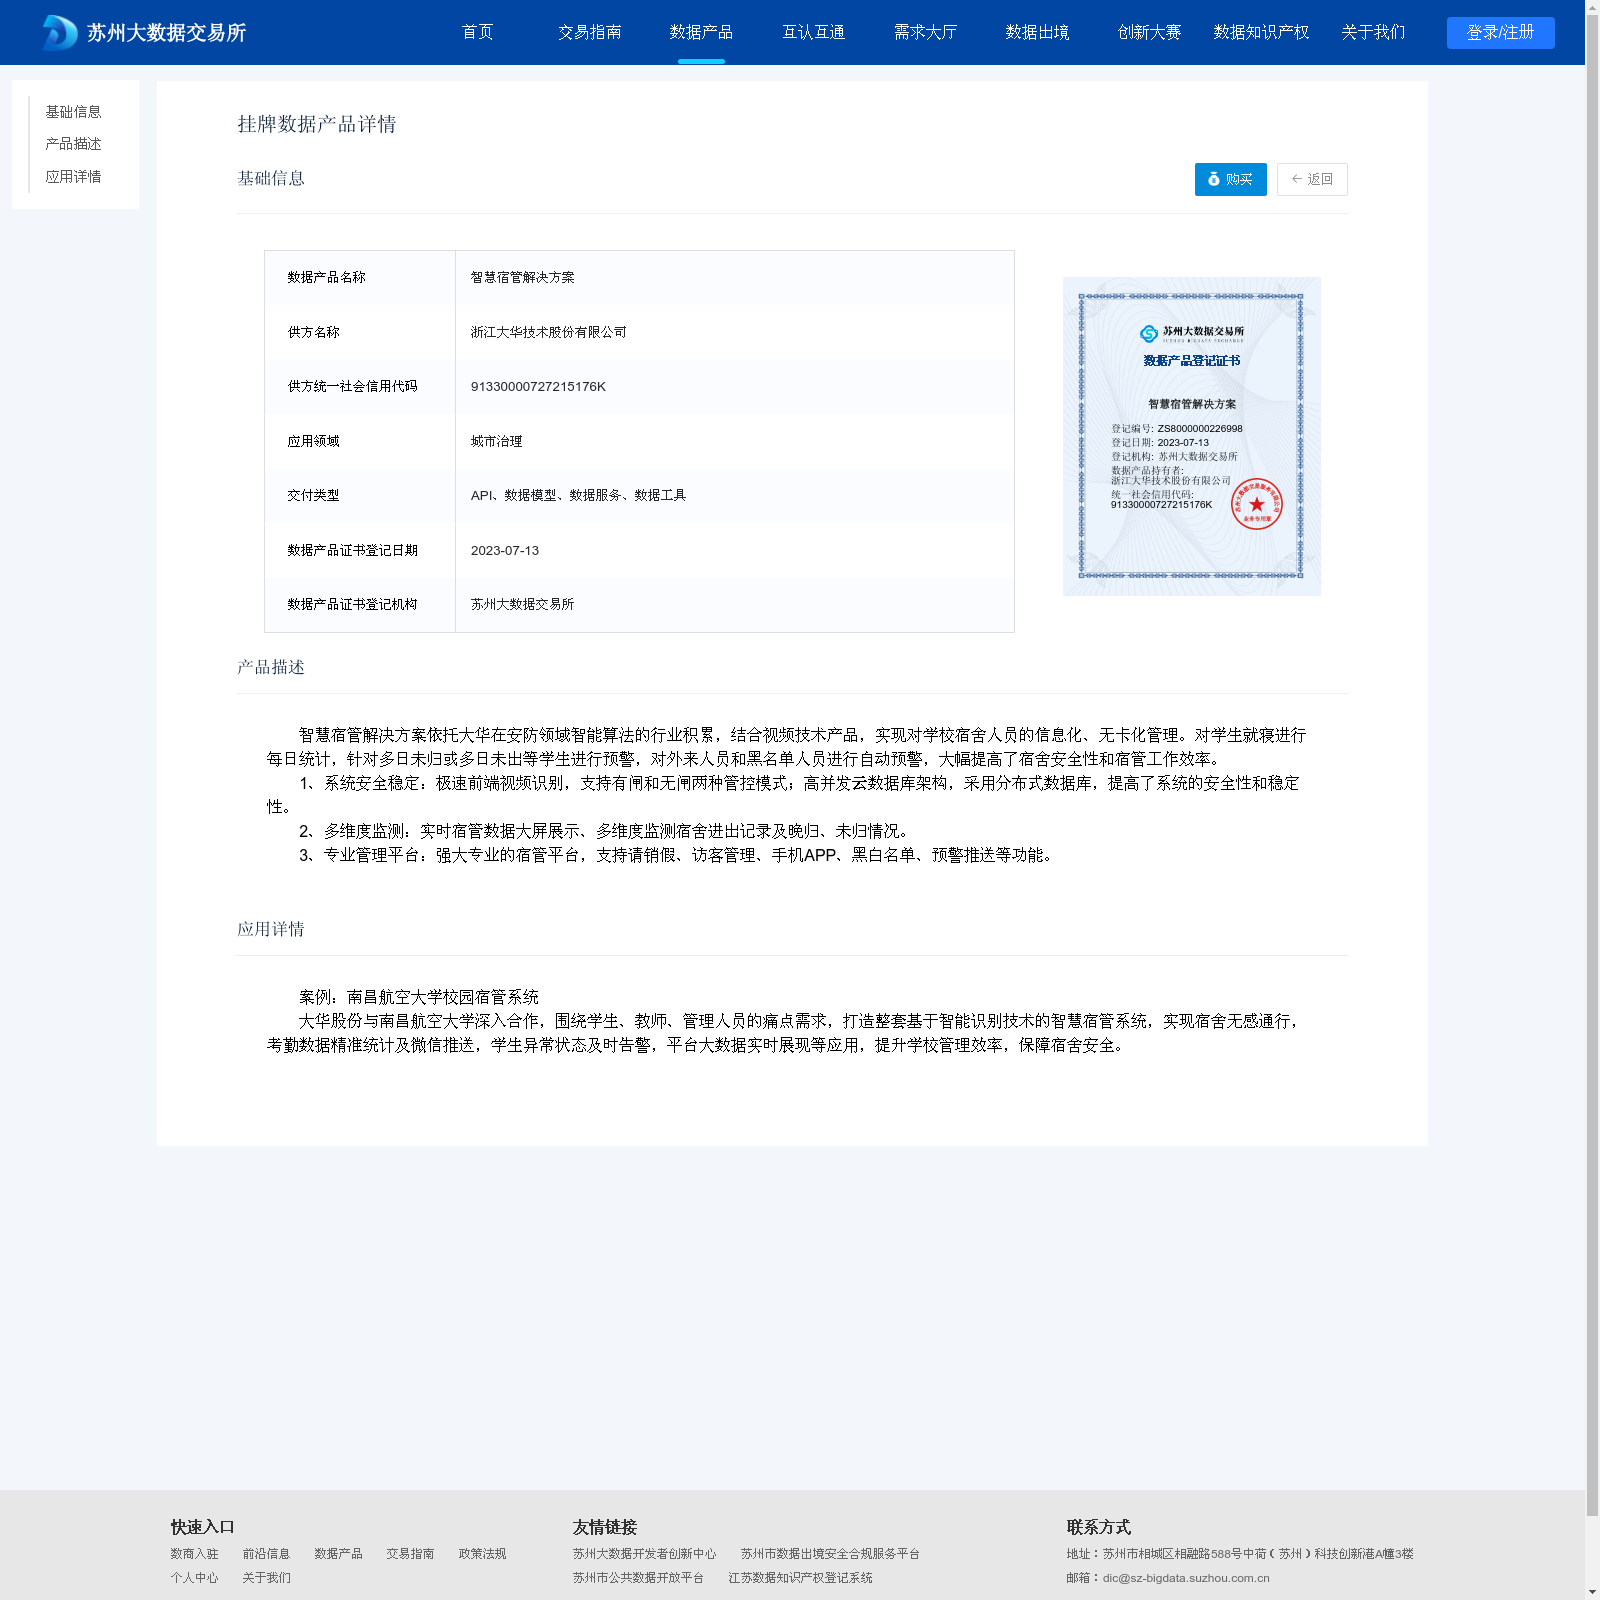Click the scrollbar up arrow

(1592, 6)
